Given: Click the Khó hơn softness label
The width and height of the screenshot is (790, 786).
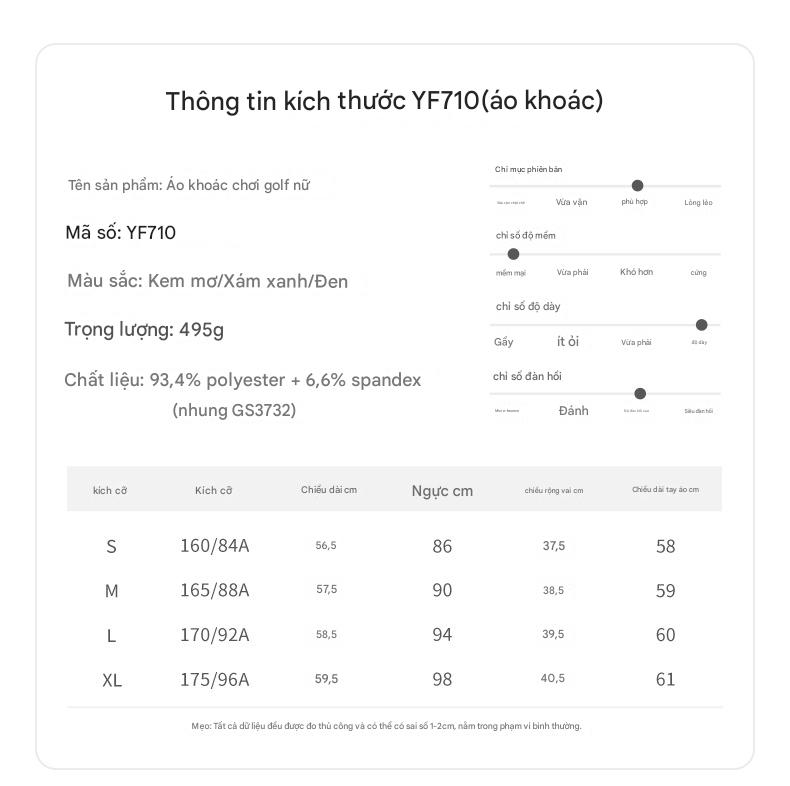Looking at the screenshot, I should tap(636, 272).
